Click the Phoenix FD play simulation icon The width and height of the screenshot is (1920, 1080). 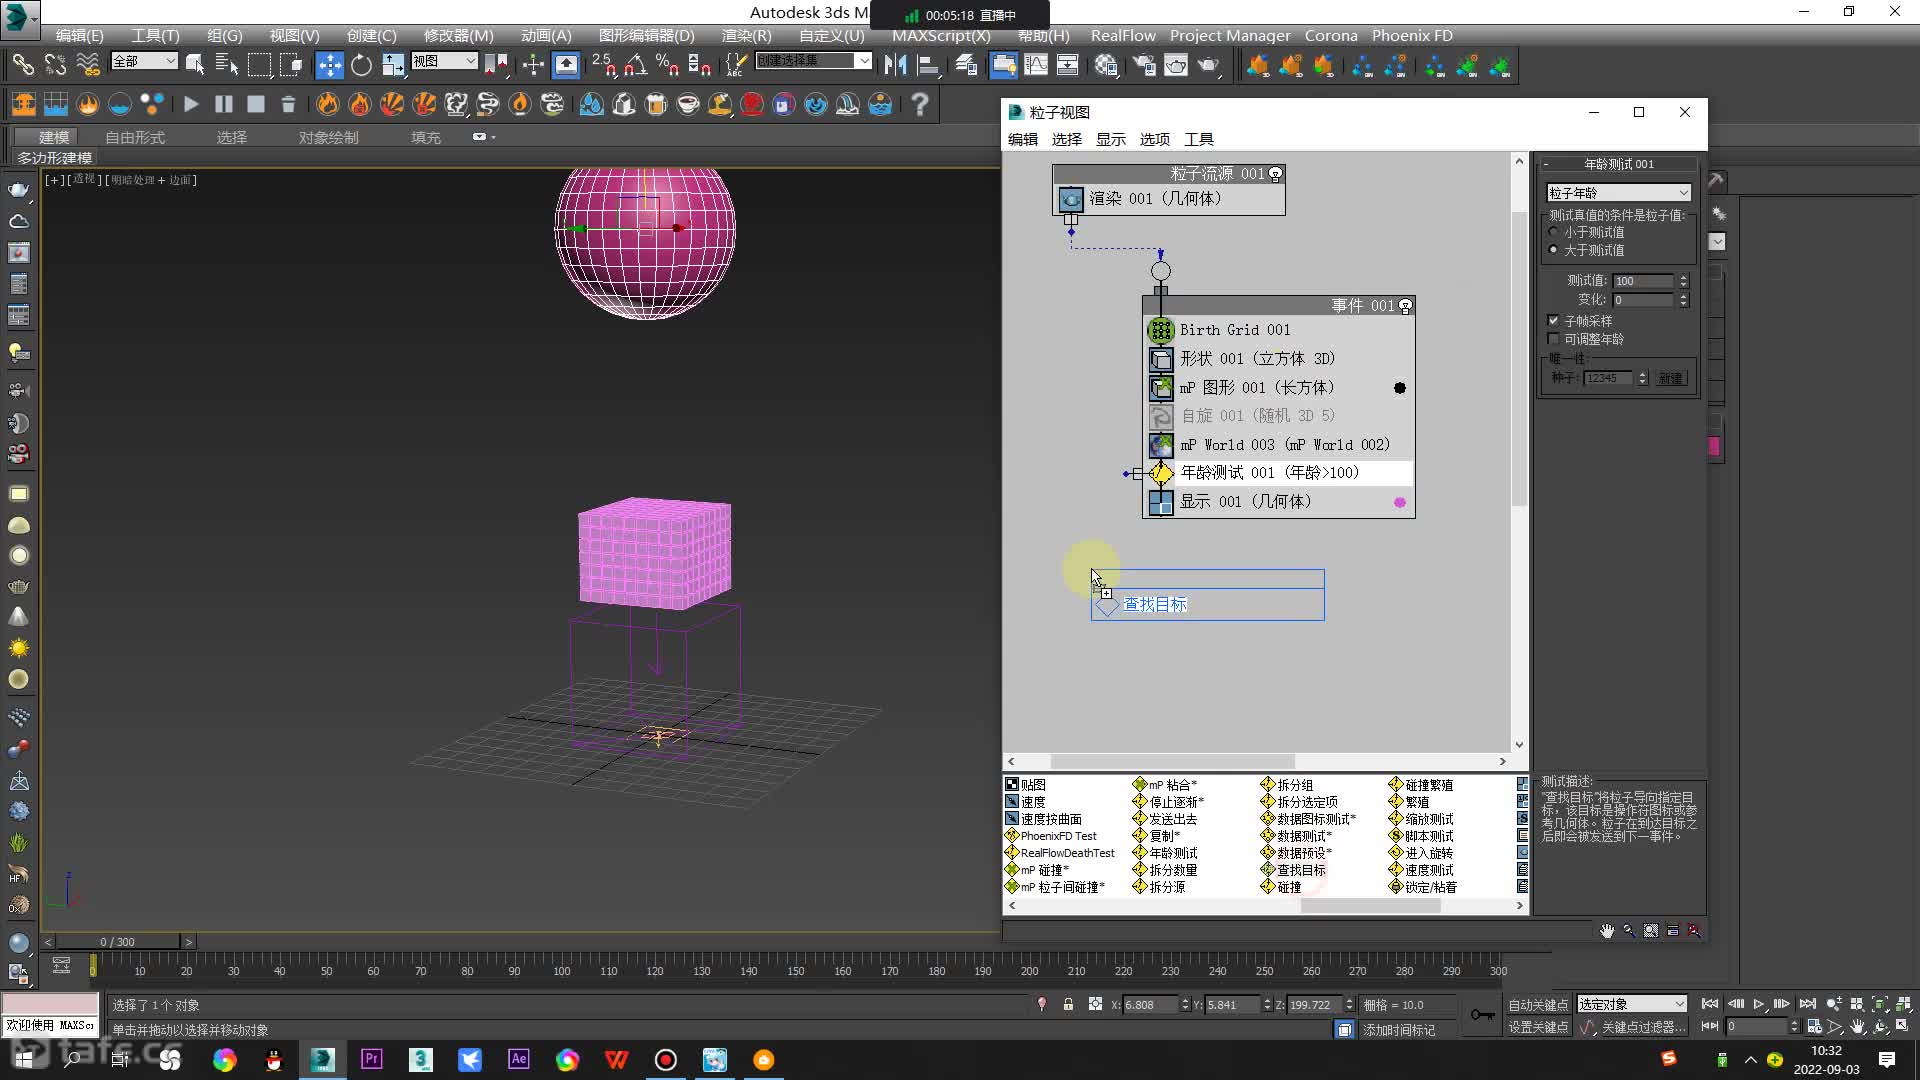pos(191,103)
